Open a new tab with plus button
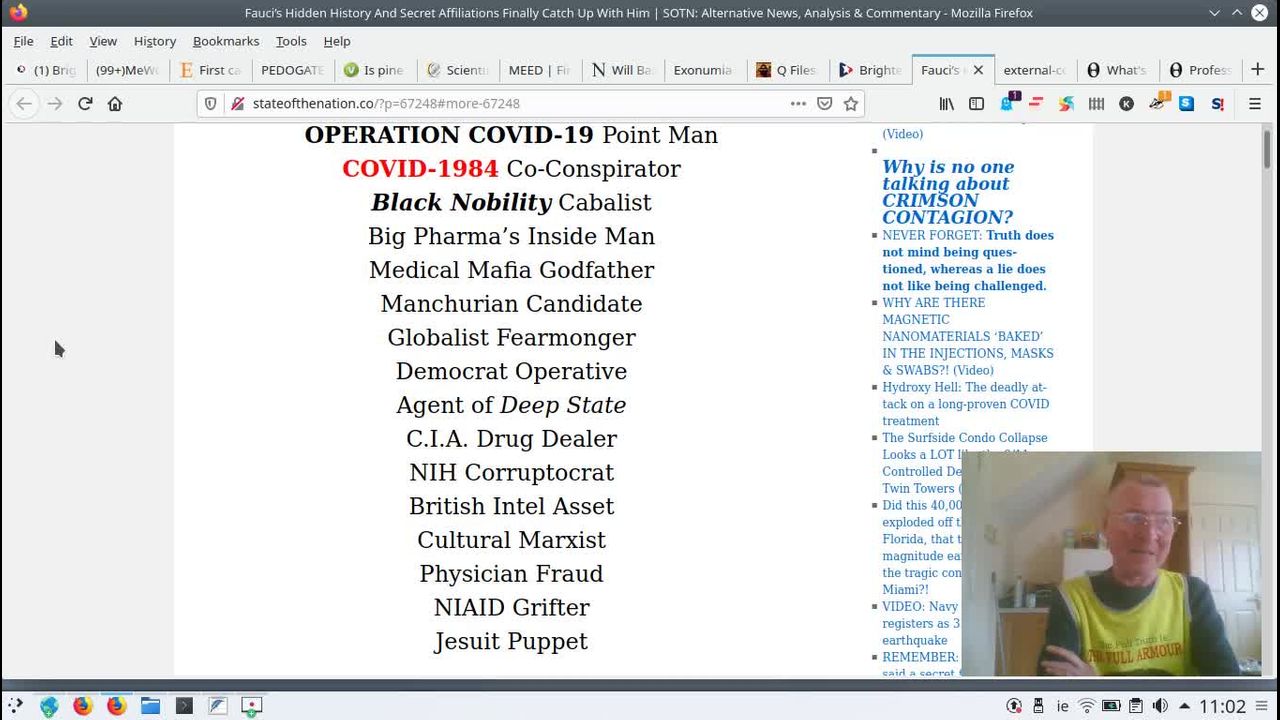 click(x=1257, y=69)
